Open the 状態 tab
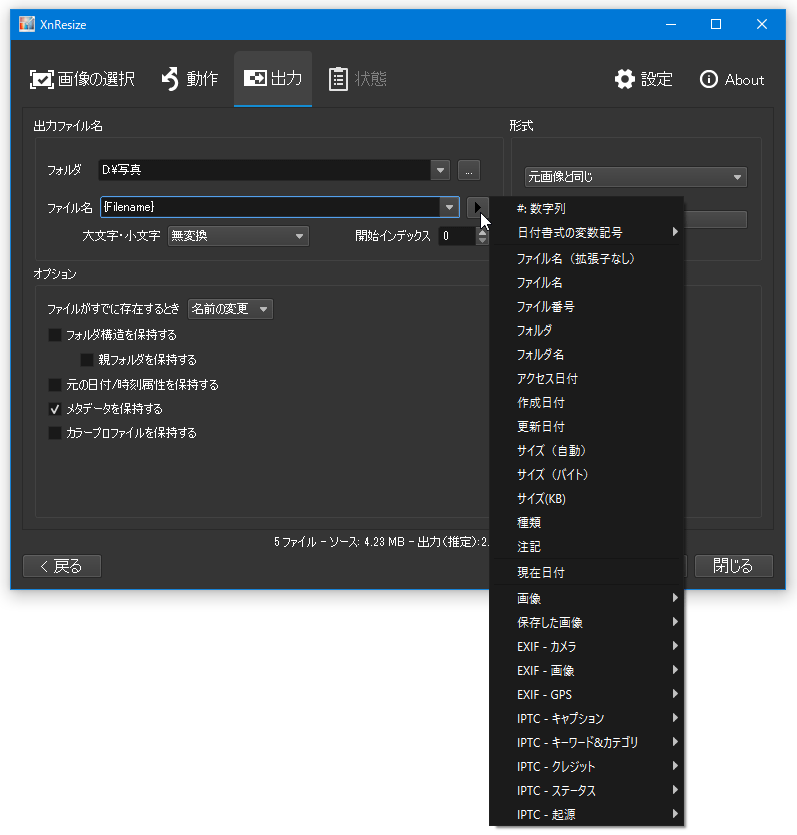797x835 pixels. pyautogui.click(x=357, y=79)
